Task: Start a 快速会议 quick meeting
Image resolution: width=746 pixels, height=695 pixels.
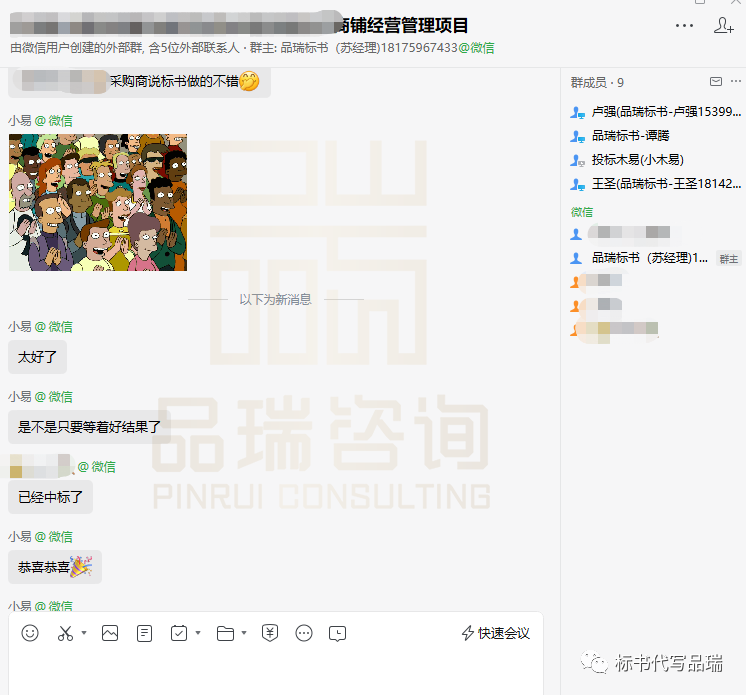Action: (496, 633)
